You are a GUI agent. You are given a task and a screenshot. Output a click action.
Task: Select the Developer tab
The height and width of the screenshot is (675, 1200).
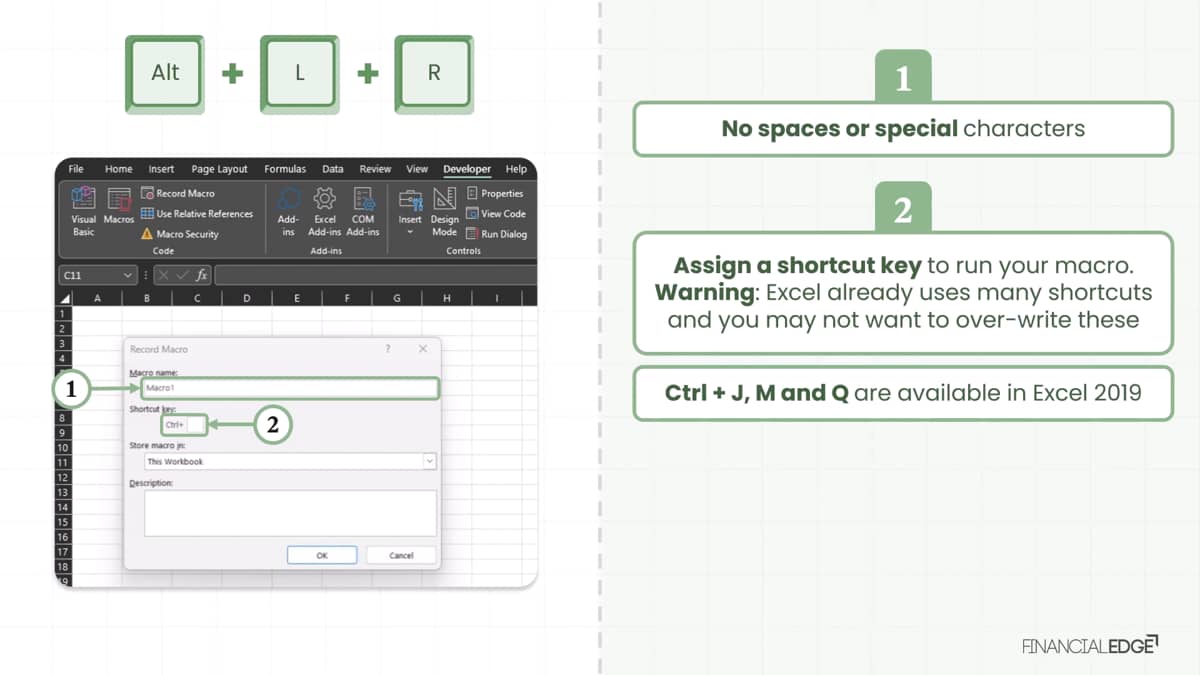(x=467, y=169)
